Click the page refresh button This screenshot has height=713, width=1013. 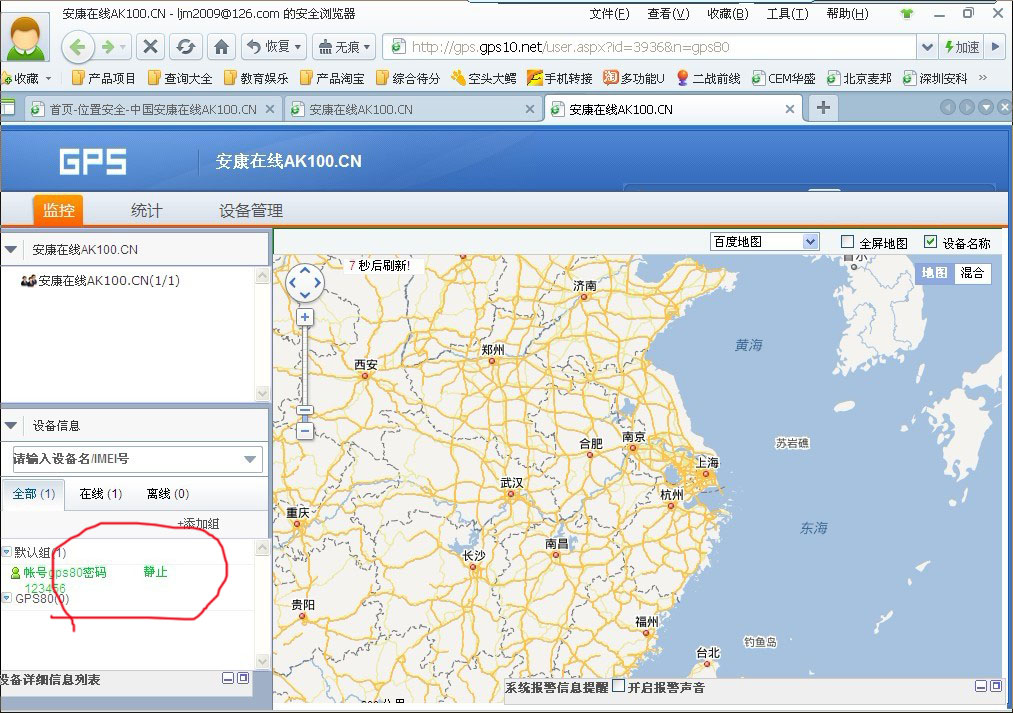185,46
